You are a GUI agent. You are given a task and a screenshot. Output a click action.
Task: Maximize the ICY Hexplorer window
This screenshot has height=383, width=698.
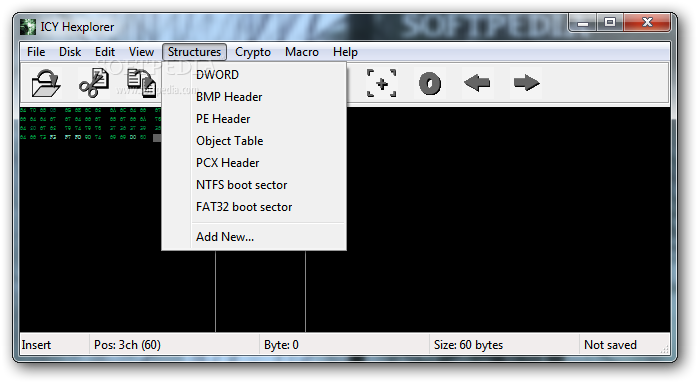pos(610,23)
